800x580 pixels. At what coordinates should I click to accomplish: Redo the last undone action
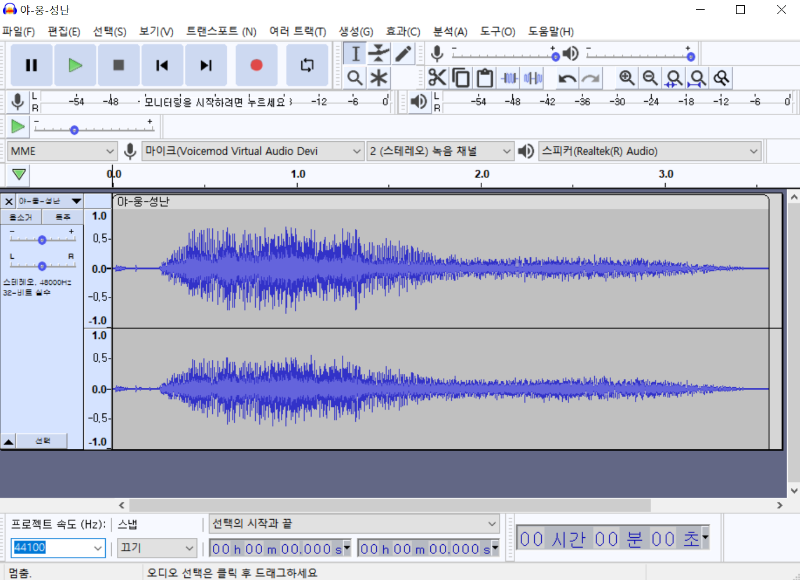pos(591,78)
